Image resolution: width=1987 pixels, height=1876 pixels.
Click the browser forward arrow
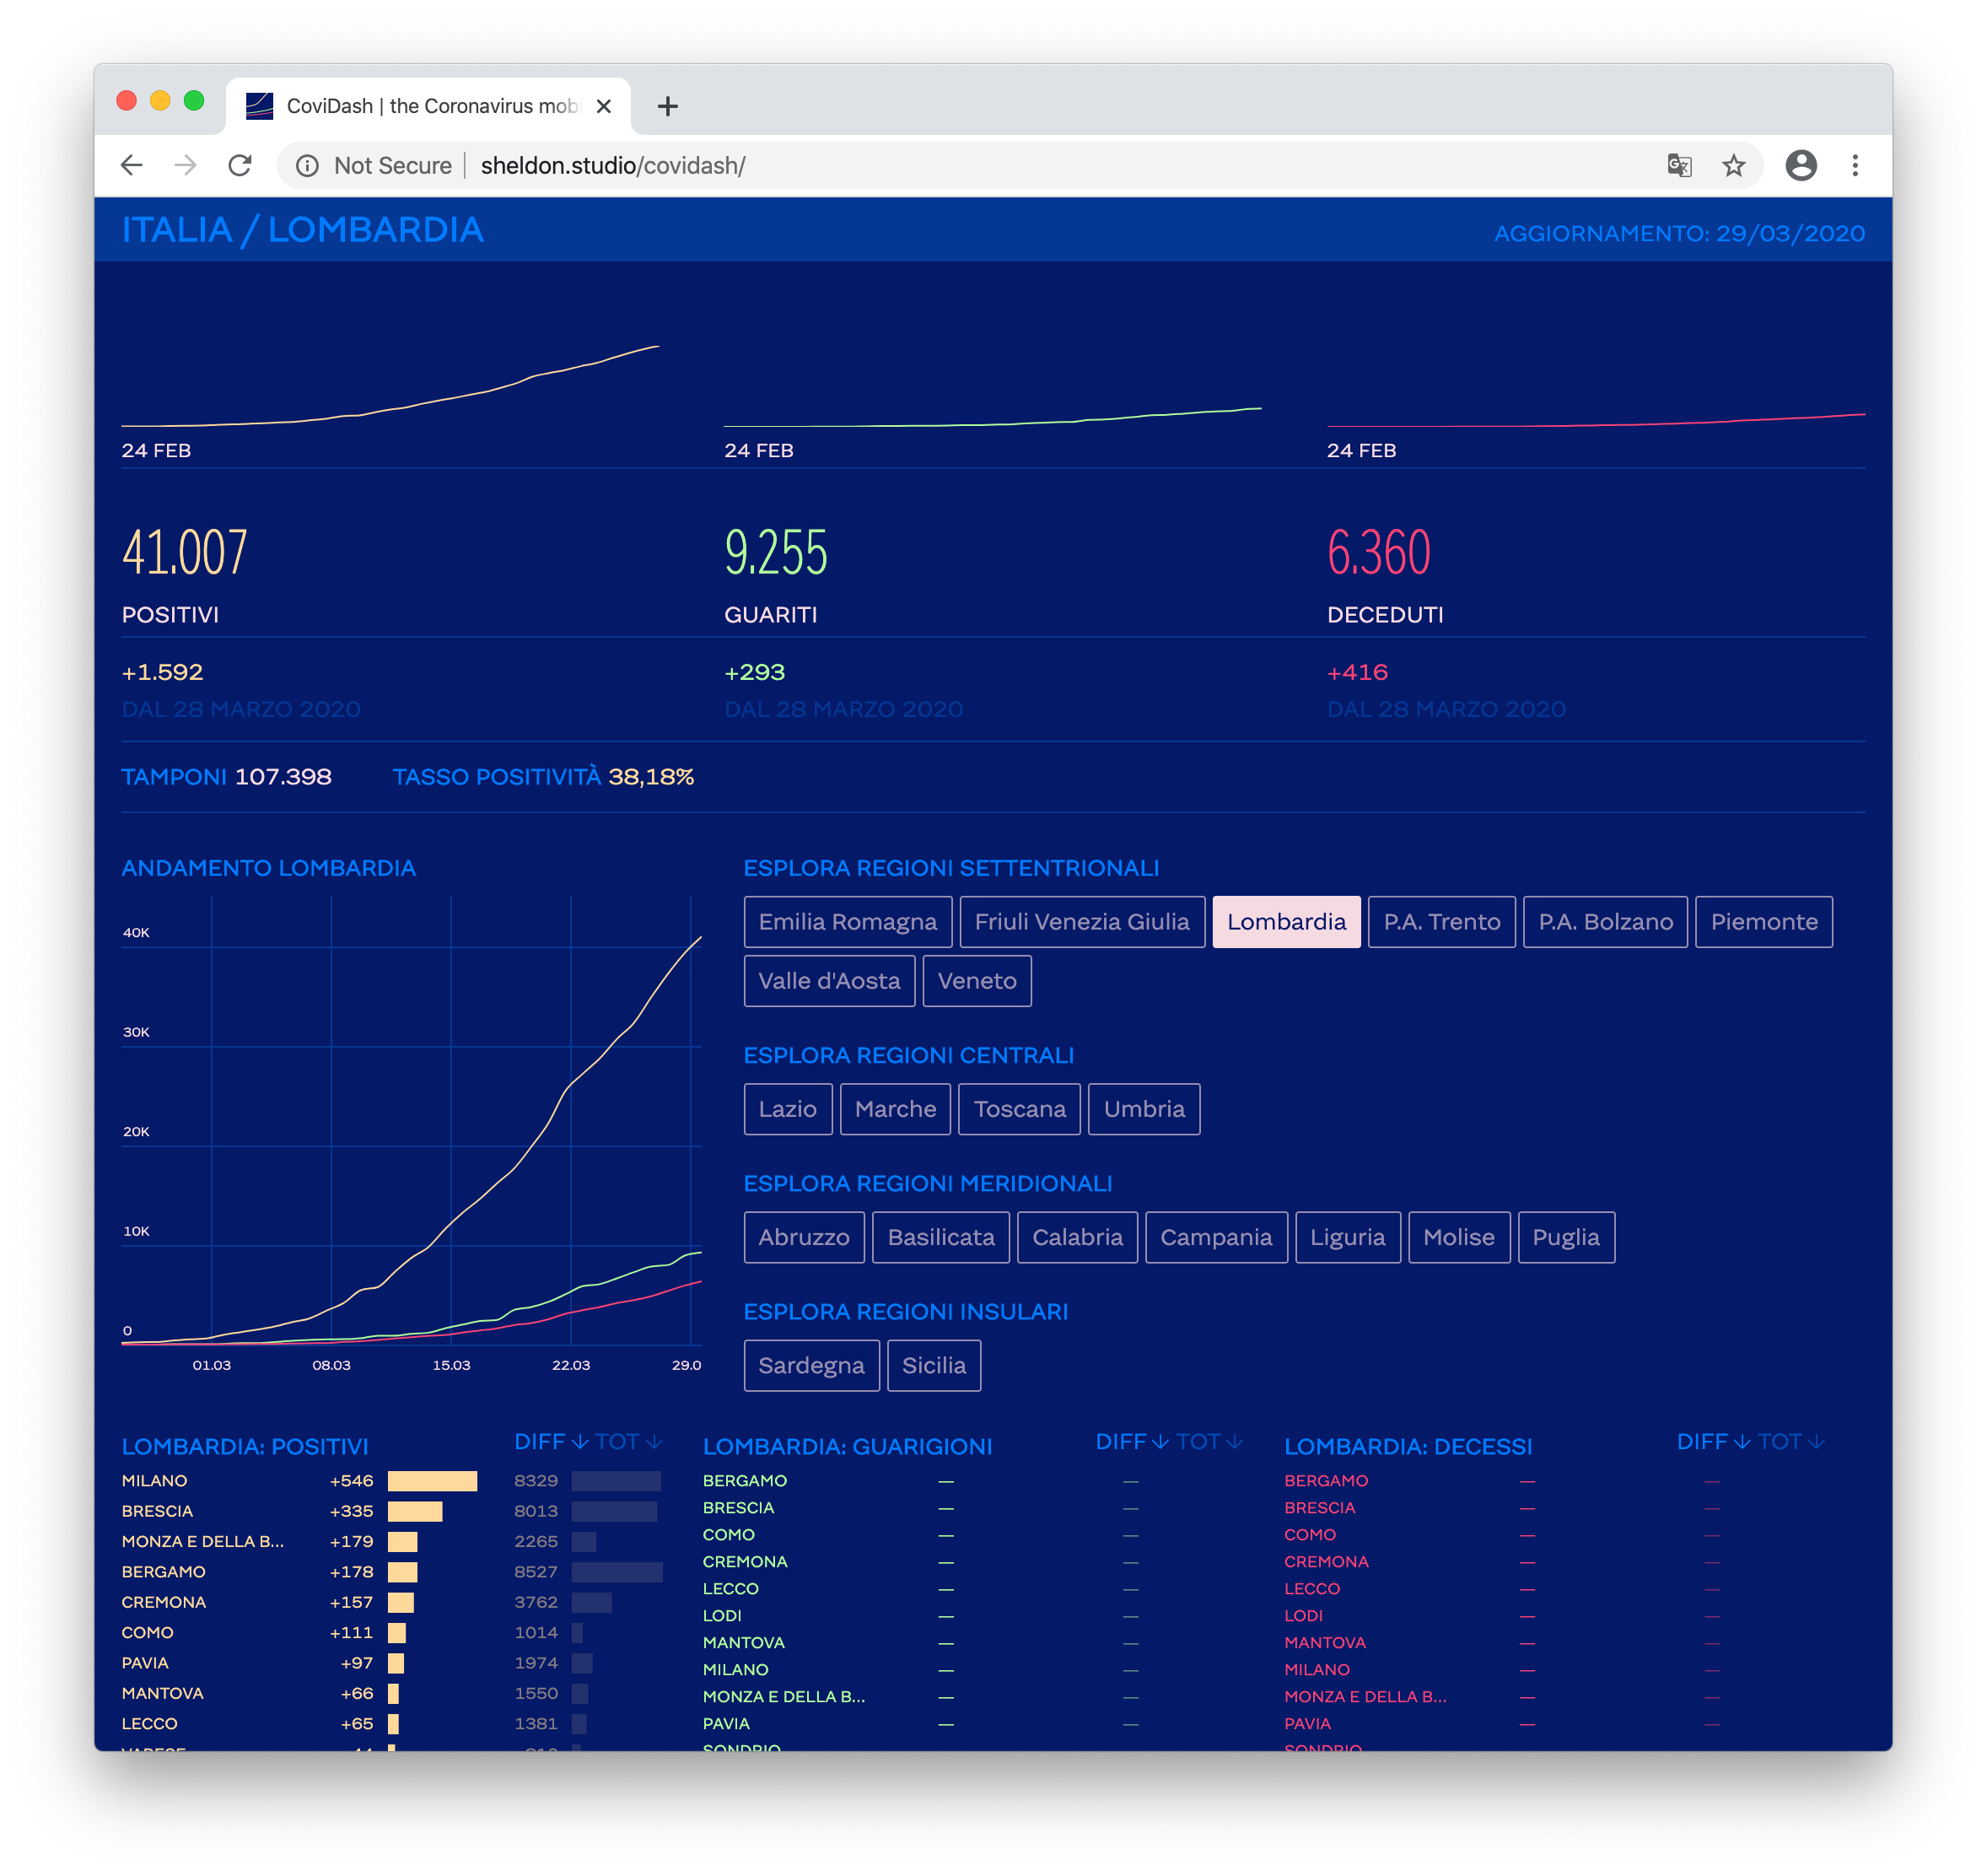coord(185,165)
